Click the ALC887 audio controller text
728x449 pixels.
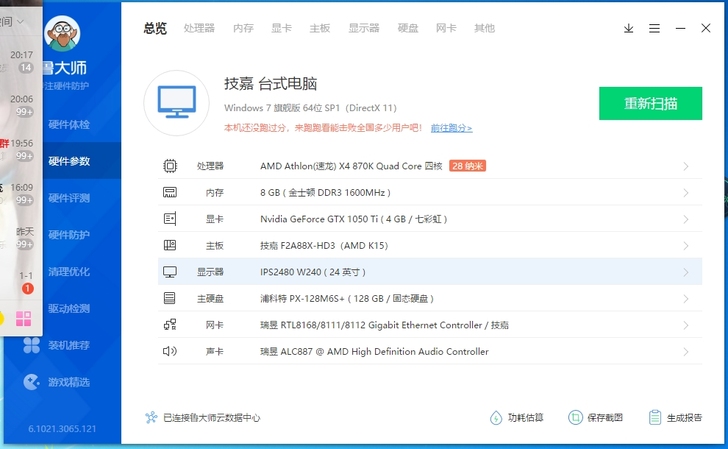(374, 351)
